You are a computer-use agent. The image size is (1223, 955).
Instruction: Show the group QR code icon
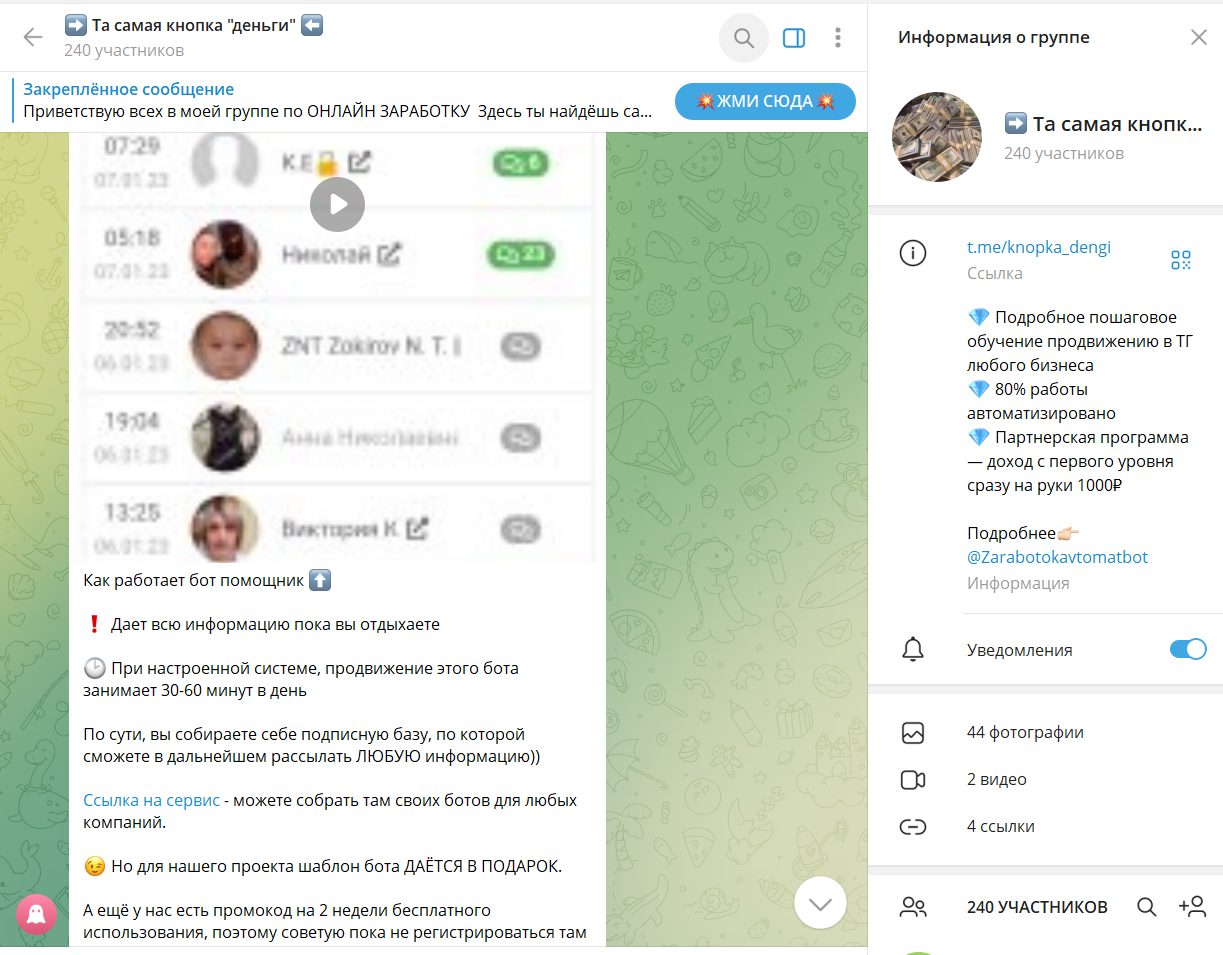1181,260
